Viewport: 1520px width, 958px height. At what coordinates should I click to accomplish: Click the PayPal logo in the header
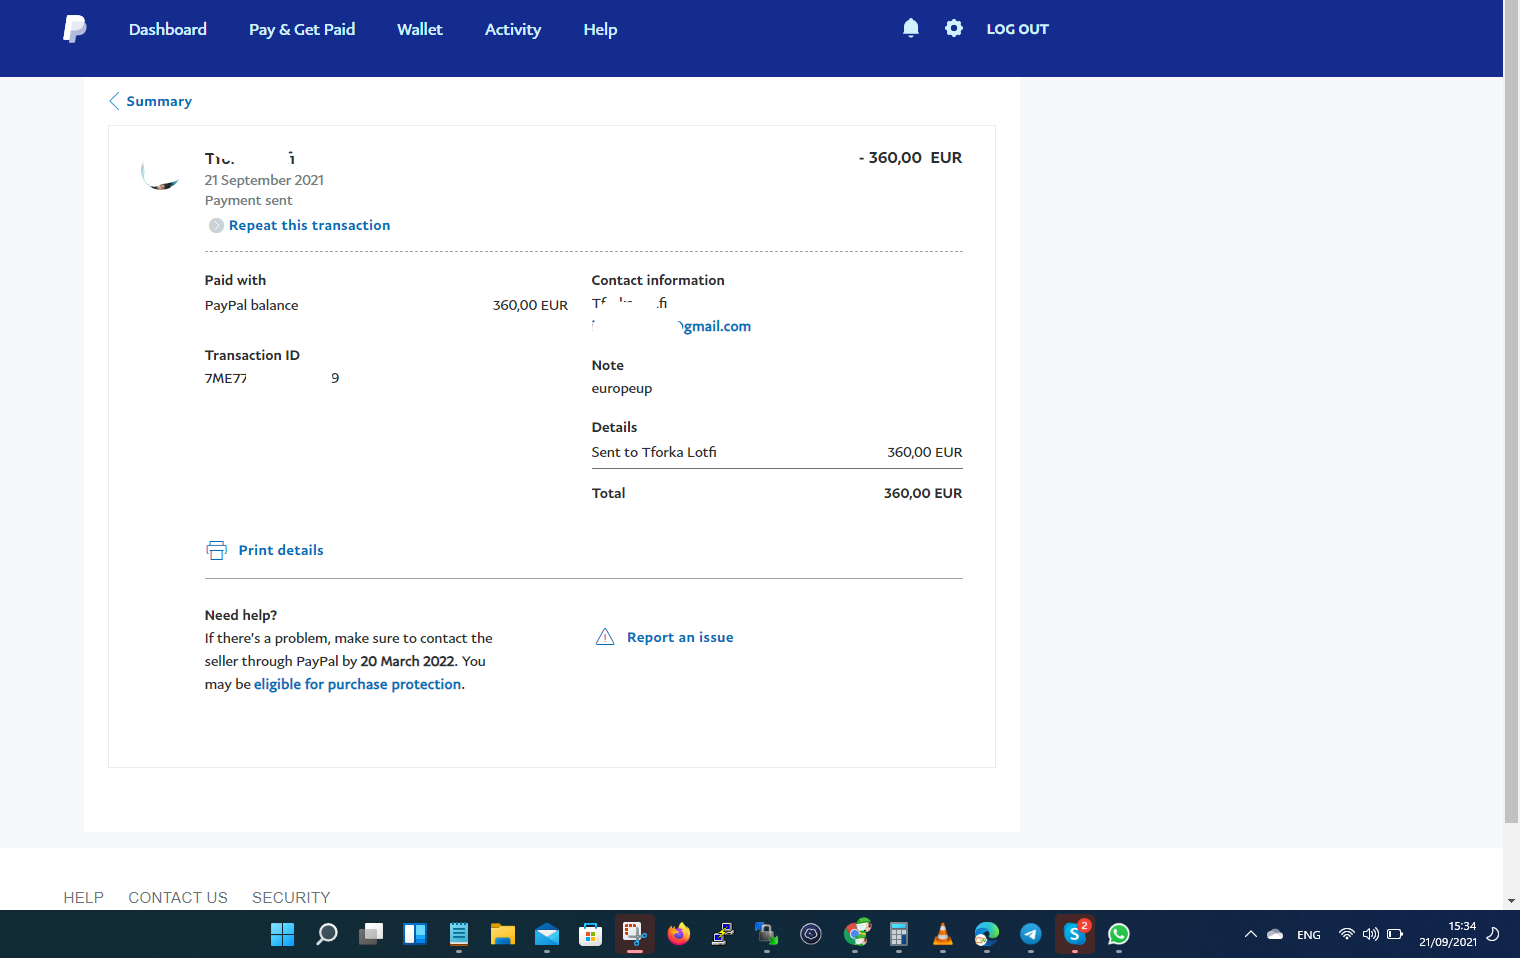point(75,29)
